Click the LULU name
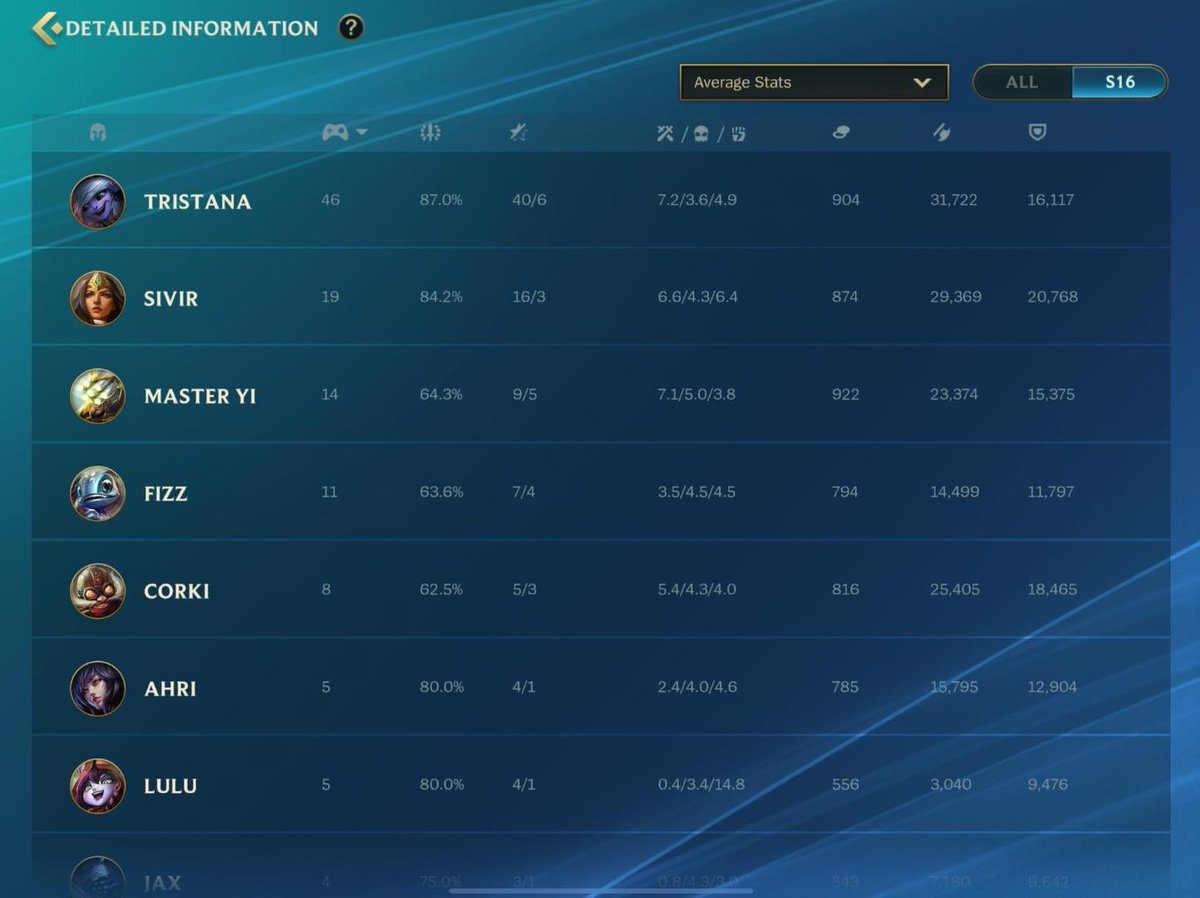This screenshot has width=1200, height=898. click(x=170, y=786)
